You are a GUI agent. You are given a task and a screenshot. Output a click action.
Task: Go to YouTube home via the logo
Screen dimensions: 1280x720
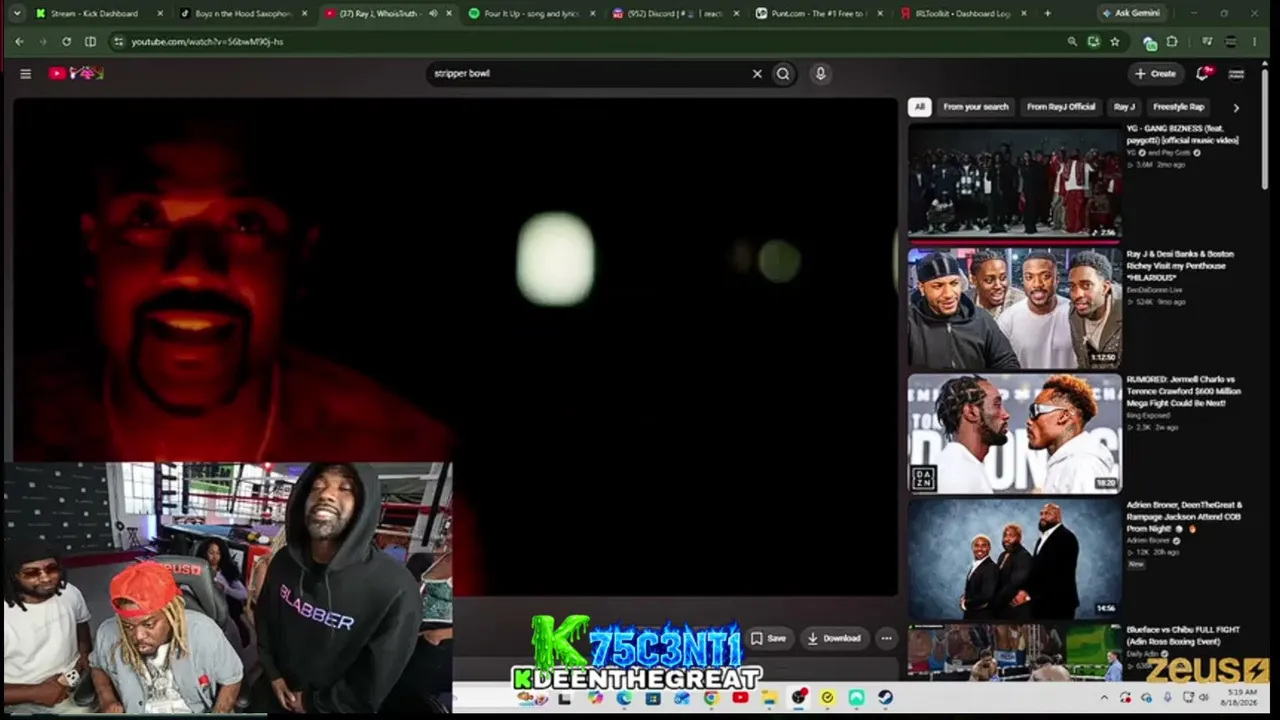tap(76, 73)
